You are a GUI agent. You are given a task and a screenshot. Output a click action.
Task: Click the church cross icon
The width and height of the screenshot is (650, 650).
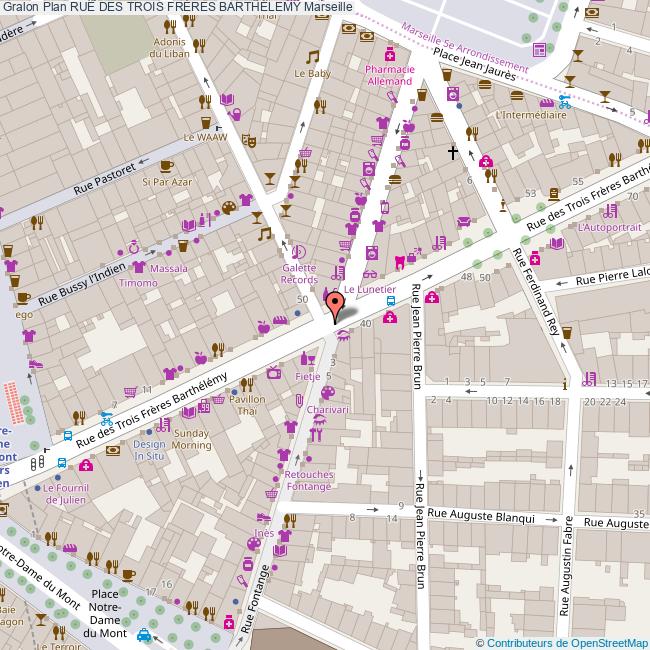(x=453, y=153)
